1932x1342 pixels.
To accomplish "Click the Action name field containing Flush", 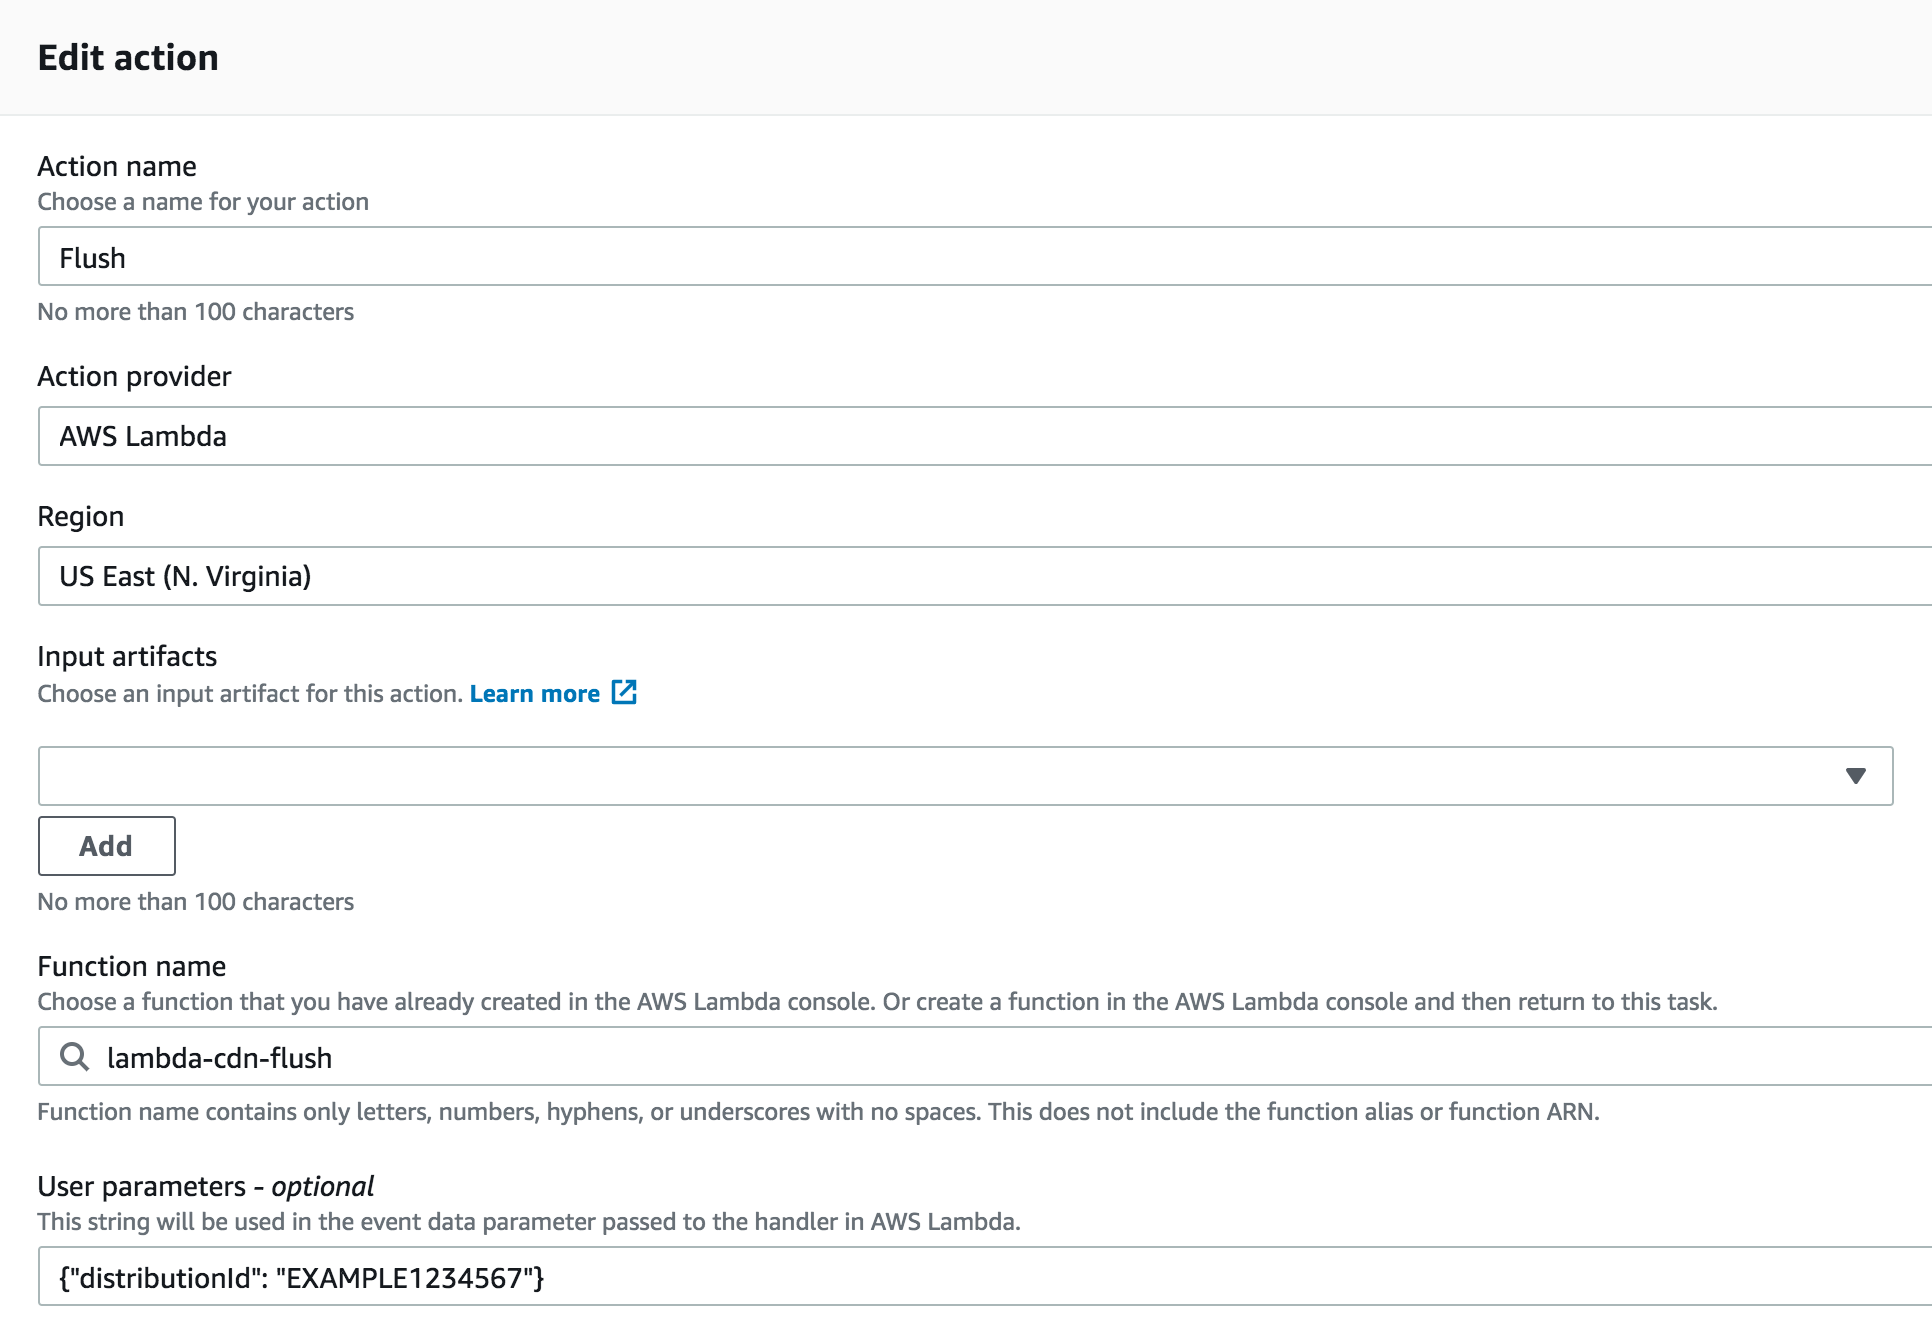I will pyautogui.click(x=985, y=257).
